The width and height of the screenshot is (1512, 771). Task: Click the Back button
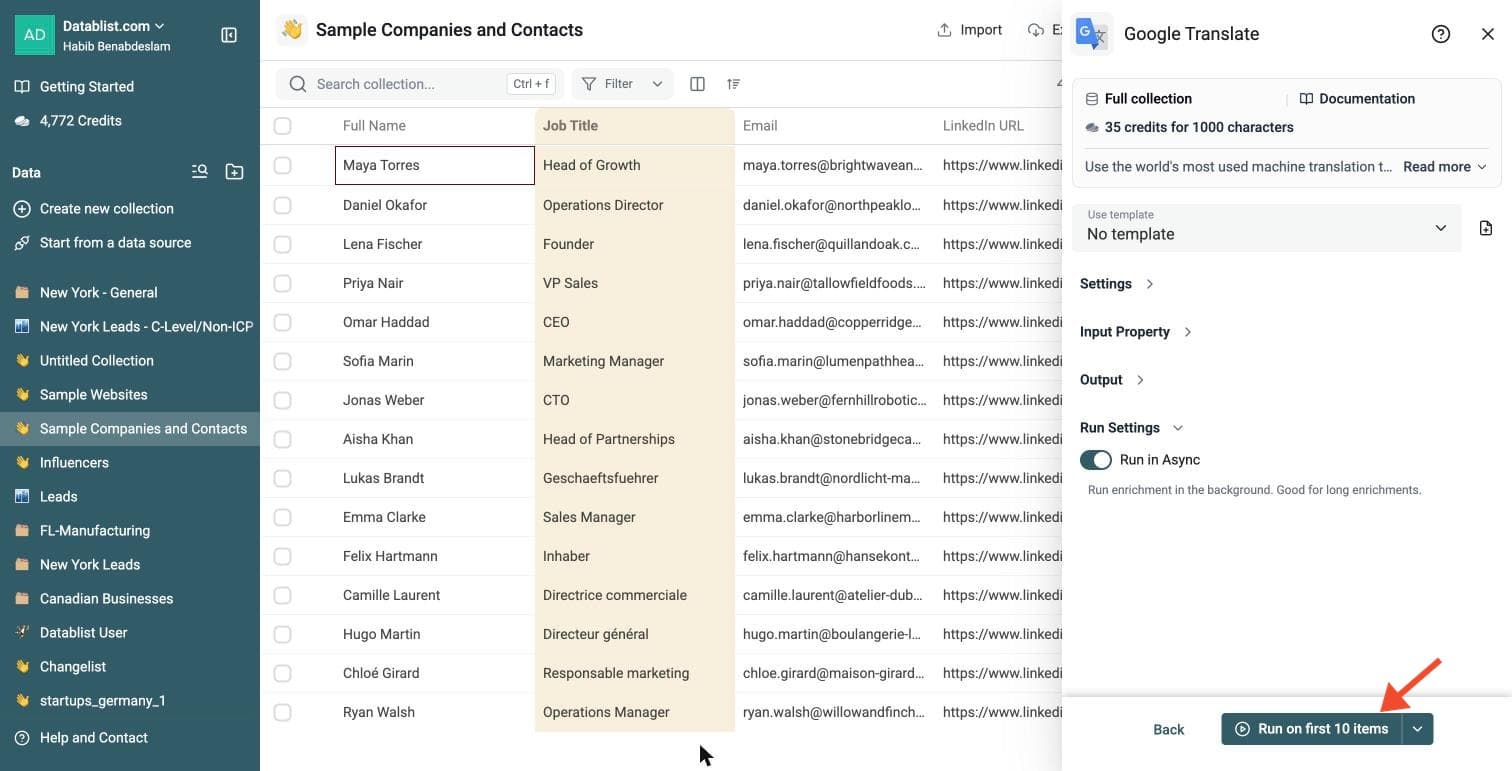pos(1168,730)
